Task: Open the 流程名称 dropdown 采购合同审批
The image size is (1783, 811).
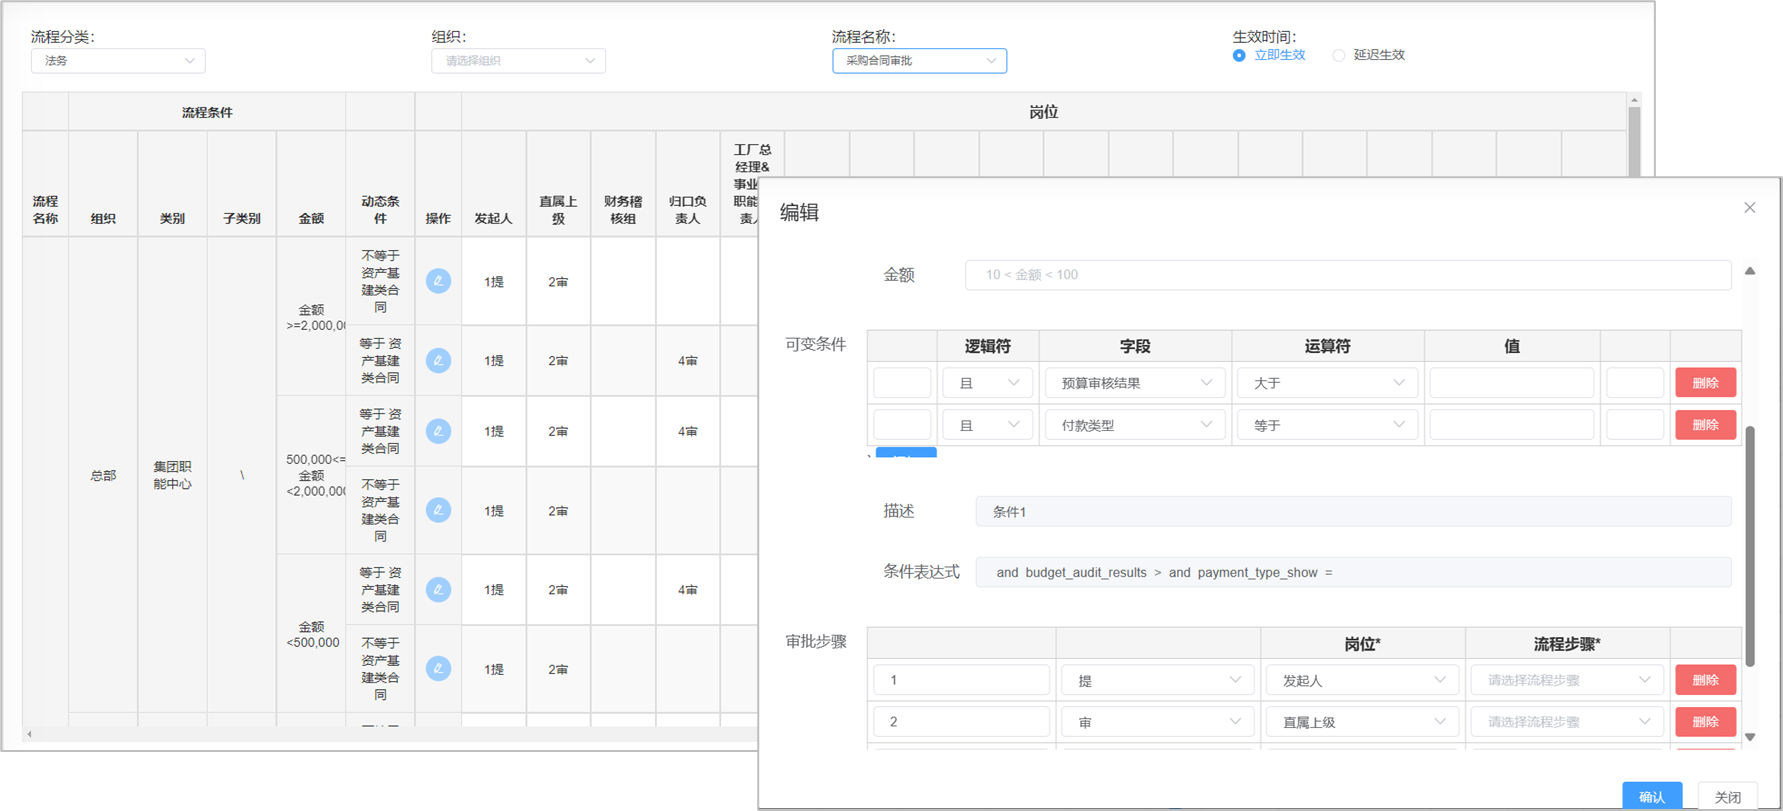Action: (x=919, y=61)
